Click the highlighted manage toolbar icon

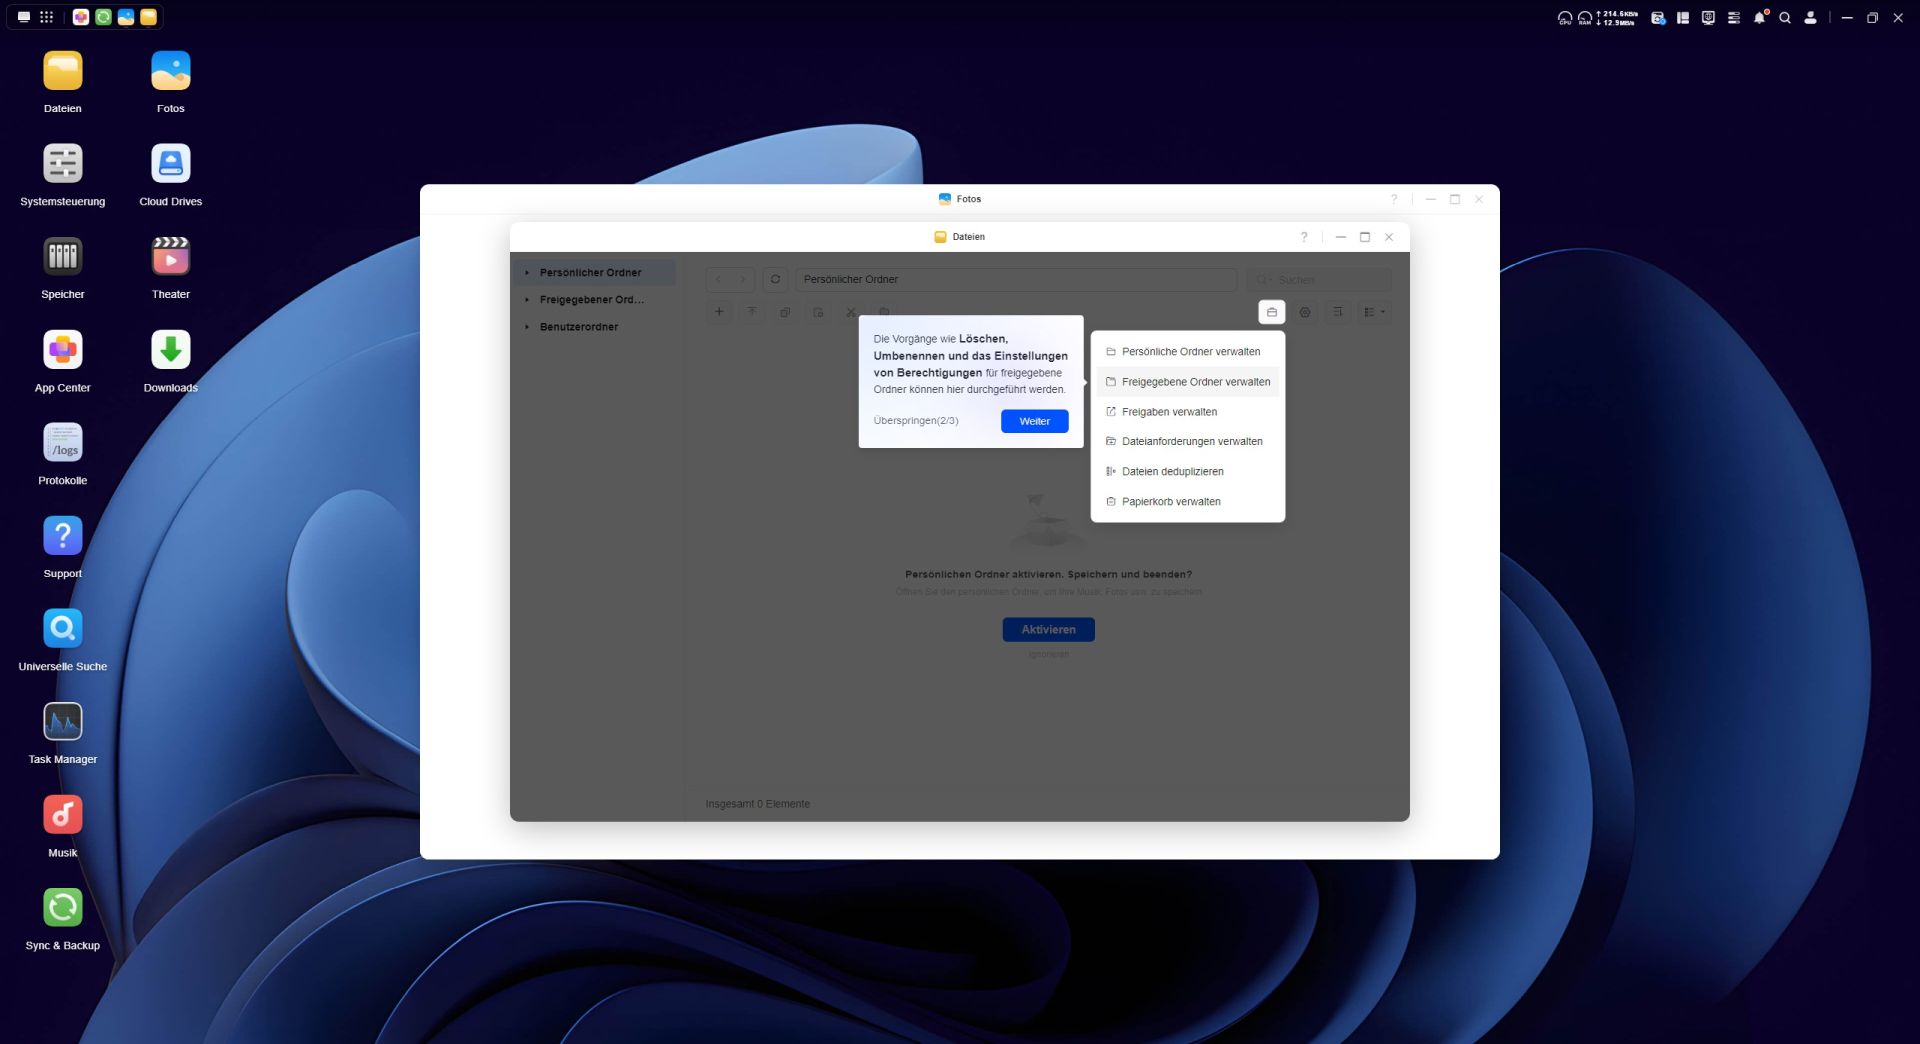(1271, 312)
